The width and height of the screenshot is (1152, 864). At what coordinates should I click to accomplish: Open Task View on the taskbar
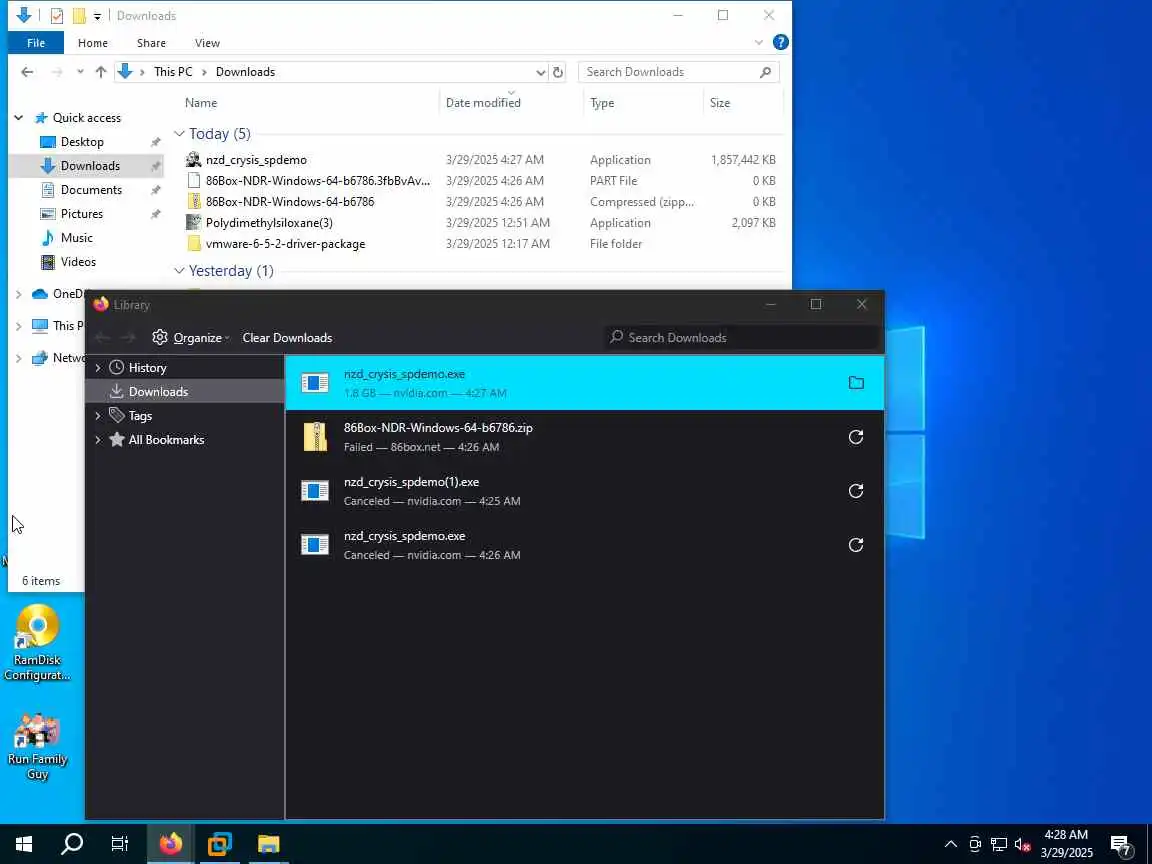[120, 843]
